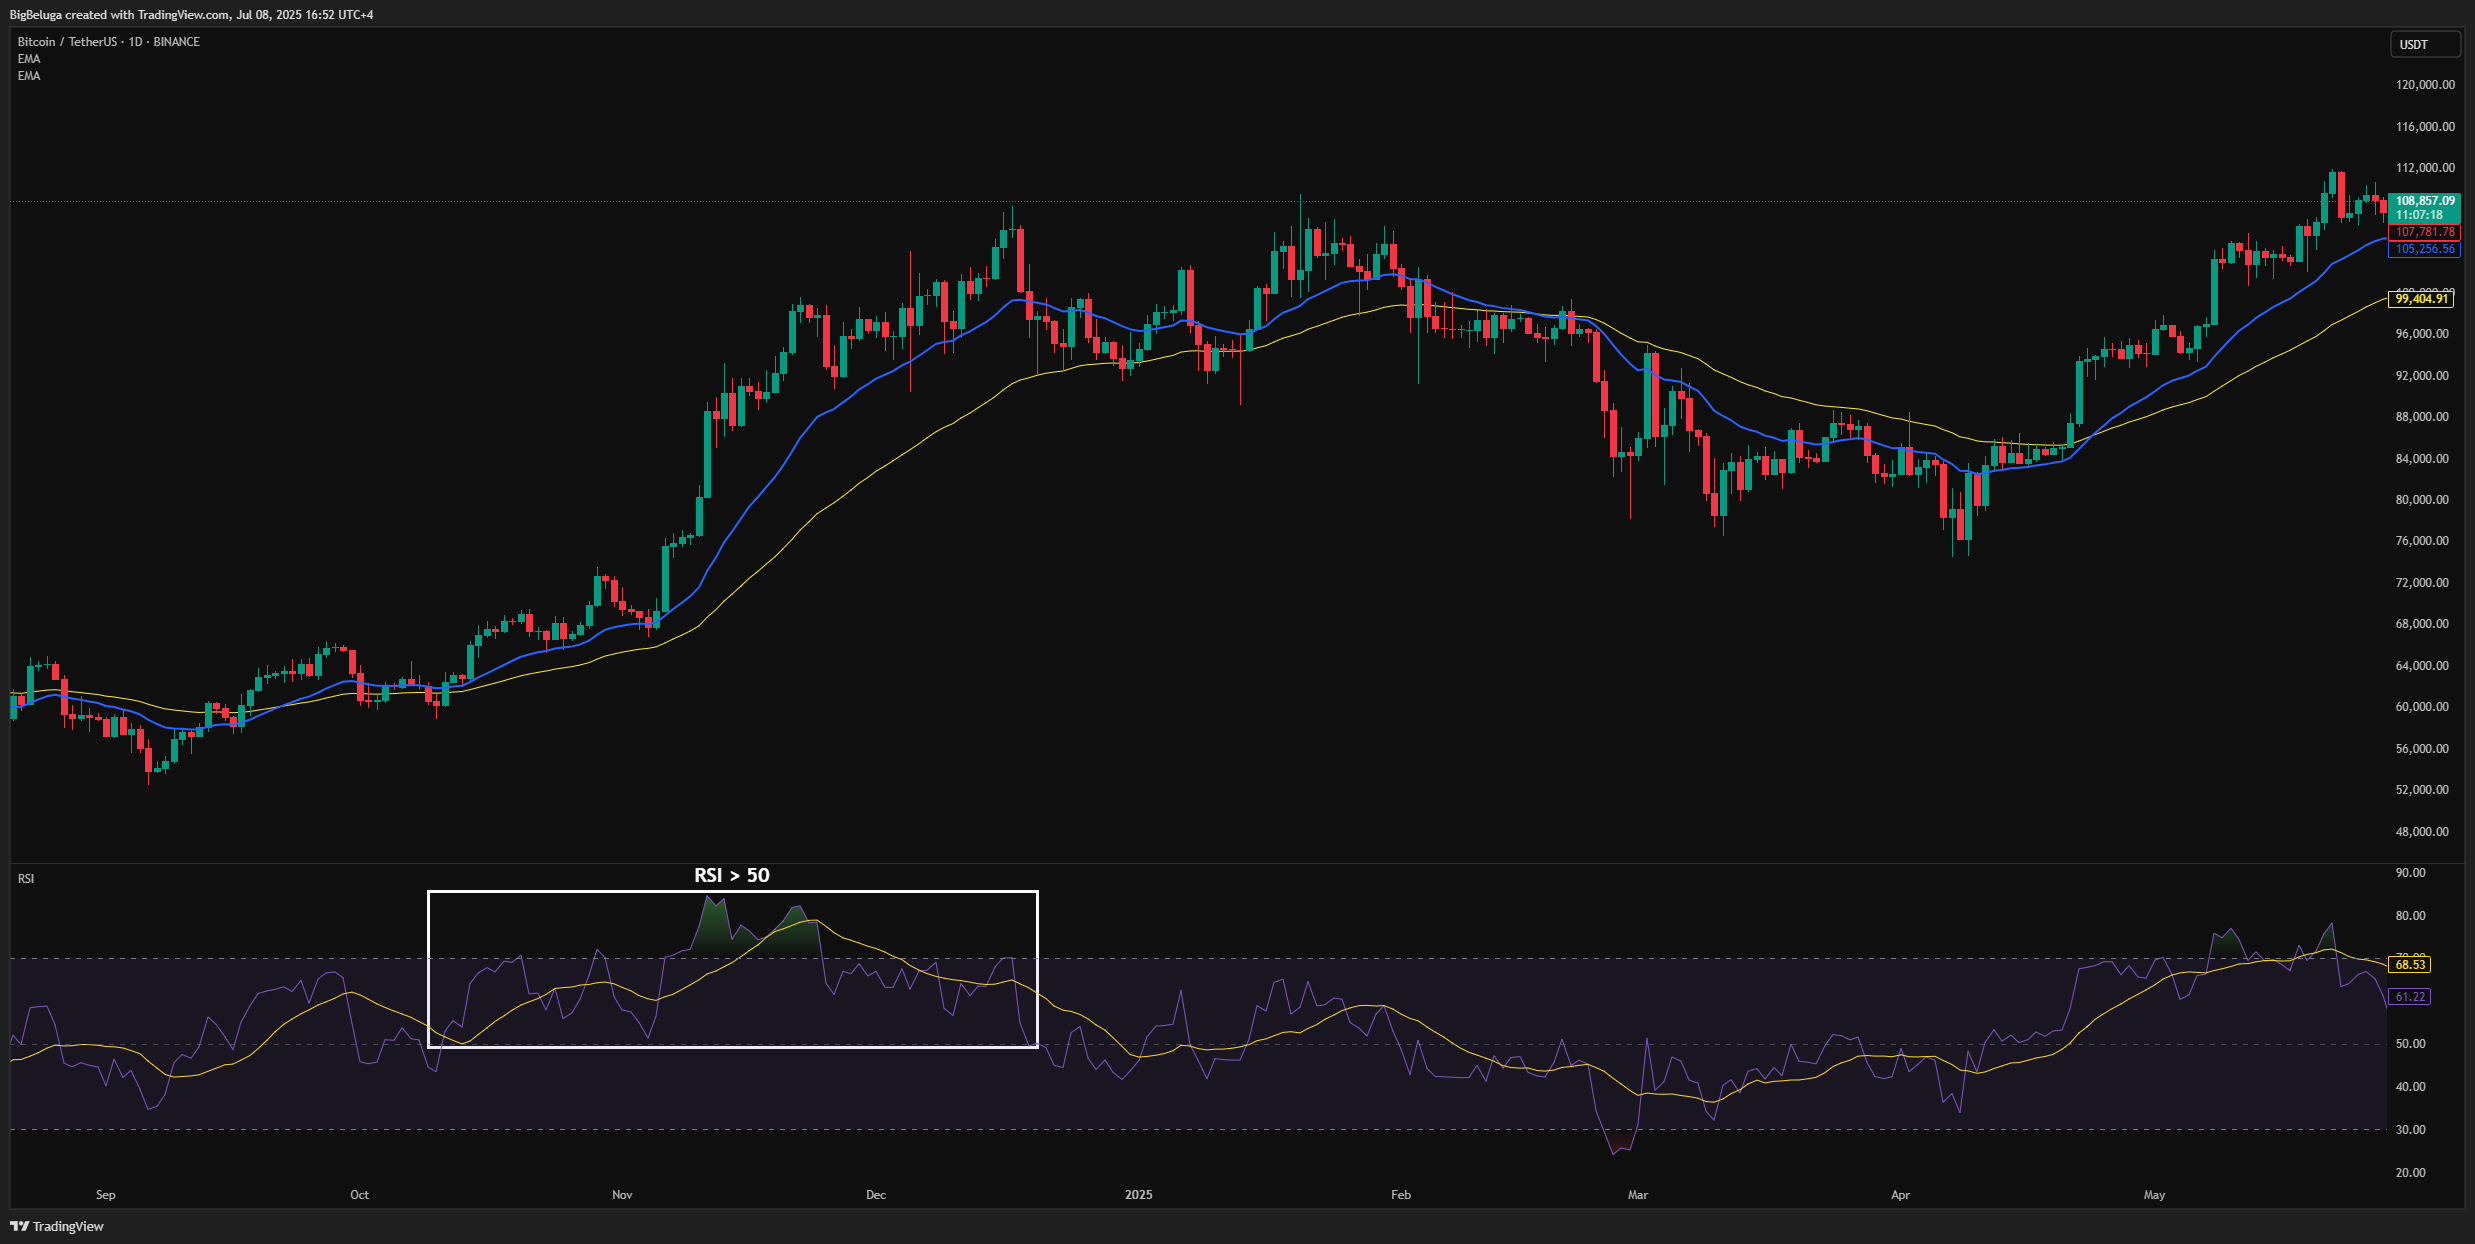Screen dimensions: 2475x1244
Task: Click the blue EMA value 105,256.56
Action: pyautogui.click(x=2424, y=249)
